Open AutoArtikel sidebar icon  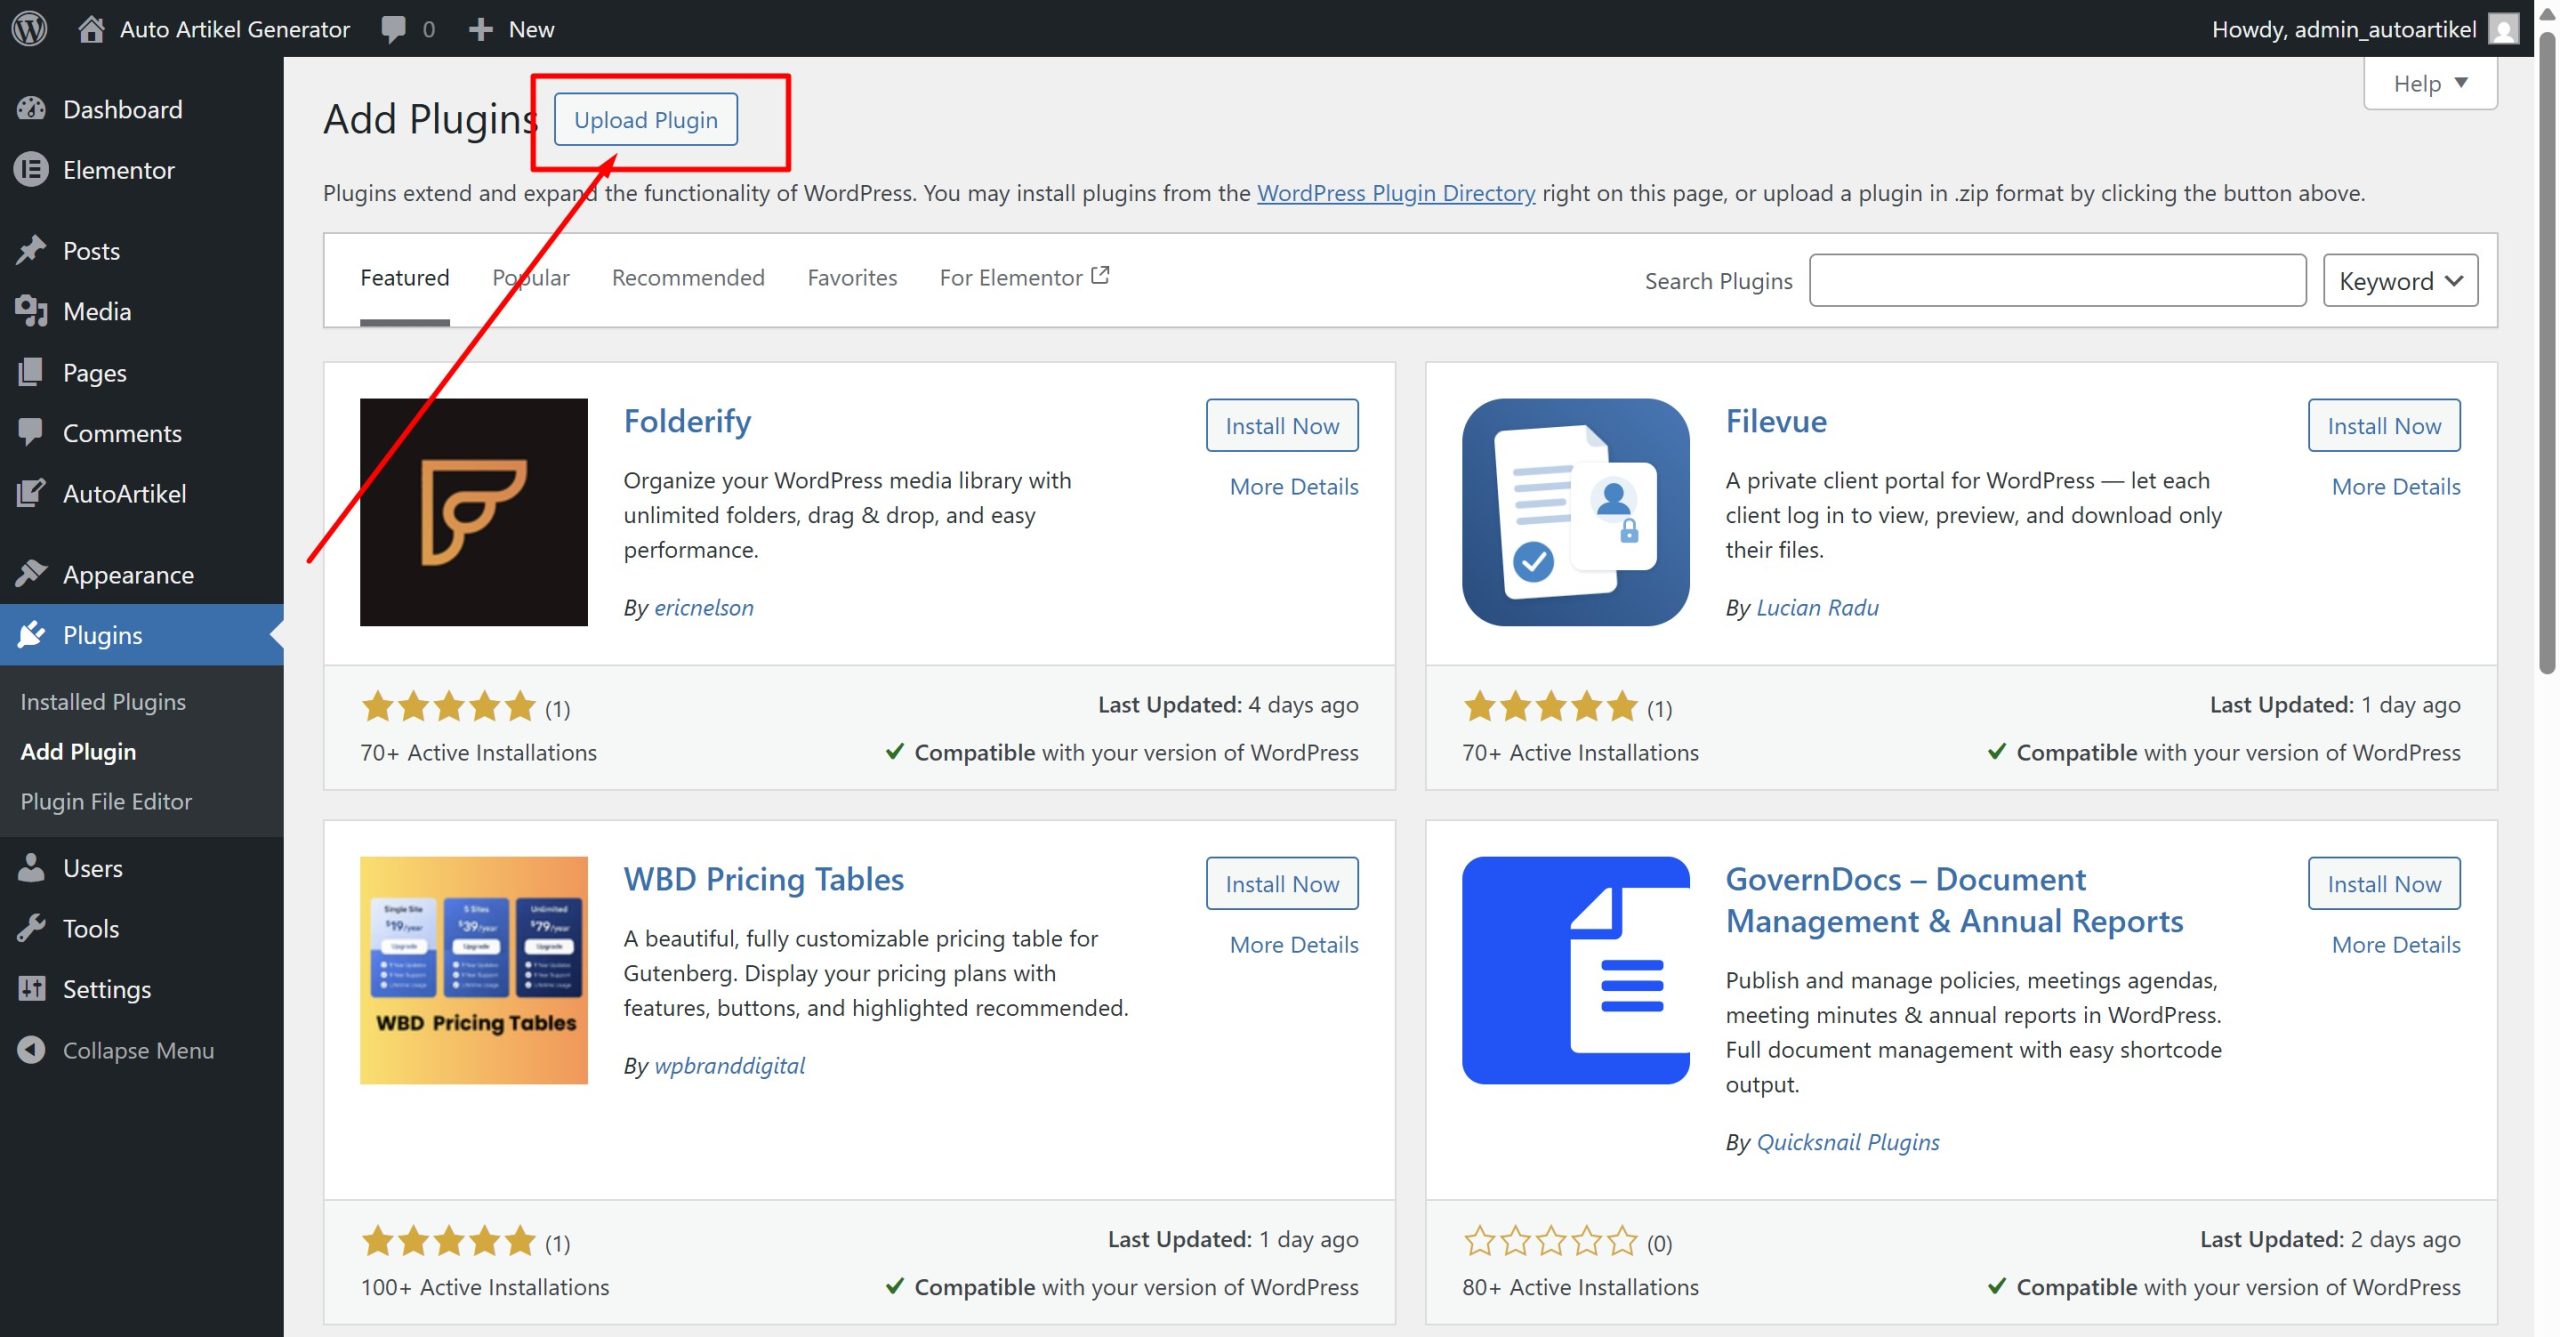(31, 493)
